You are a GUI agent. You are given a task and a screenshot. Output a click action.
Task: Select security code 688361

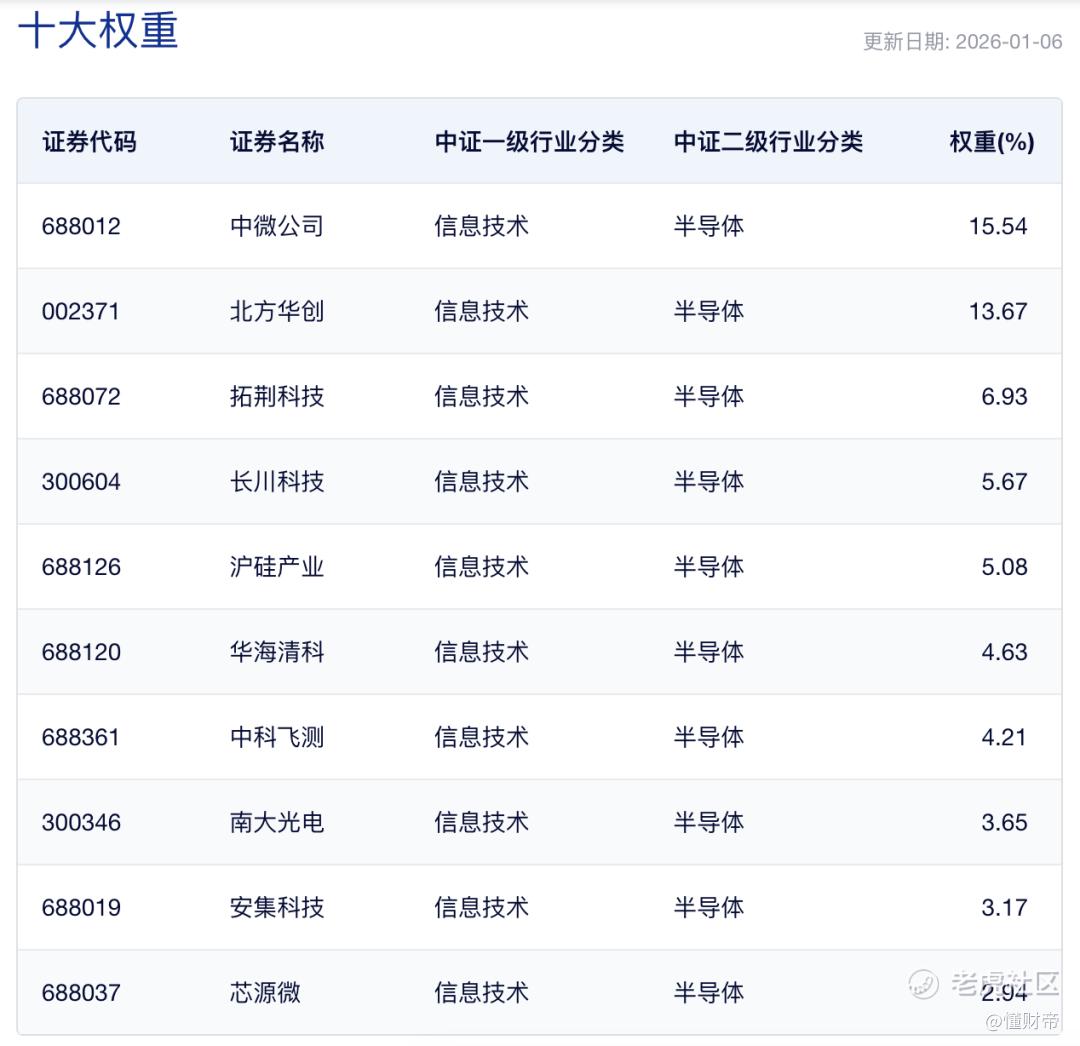pyautogui.click(x=81, y=738)
